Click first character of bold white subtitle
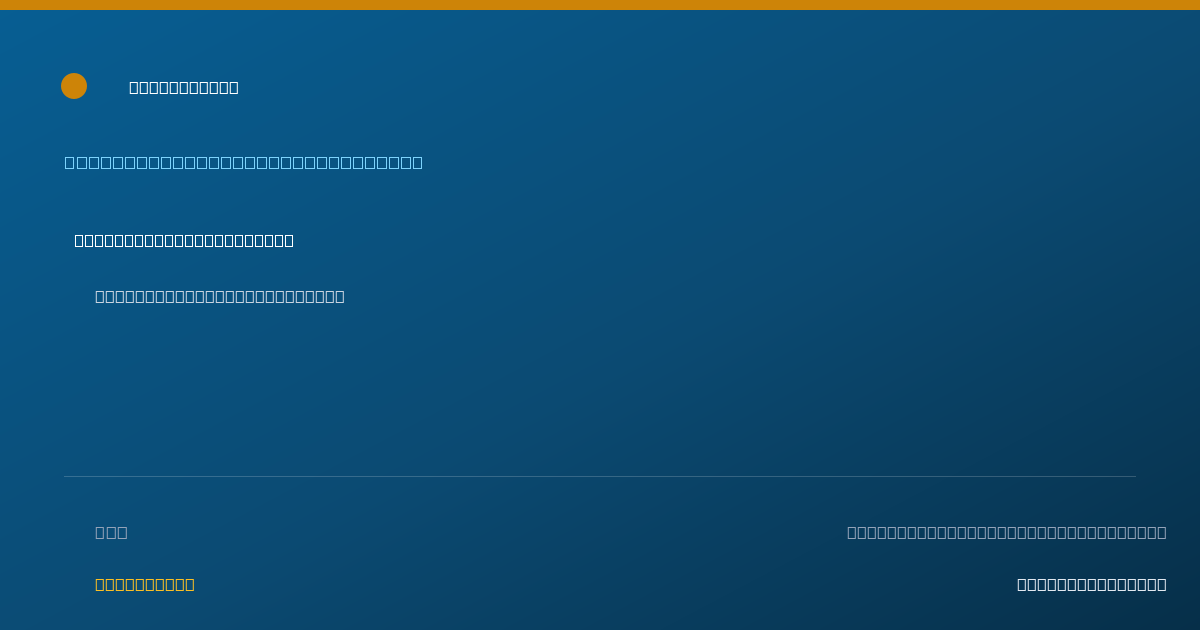Screen dimensions: 1200x630 pyautogui.click(x=79, y=240)
